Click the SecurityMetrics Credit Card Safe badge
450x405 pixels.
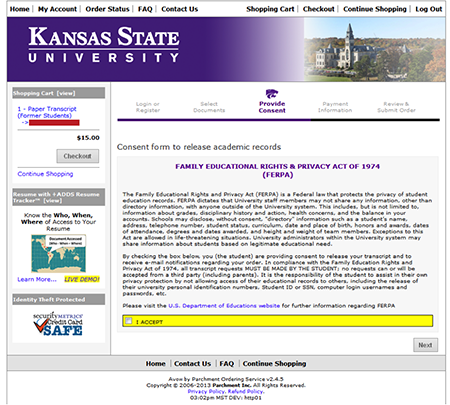(x=58, y=324)
